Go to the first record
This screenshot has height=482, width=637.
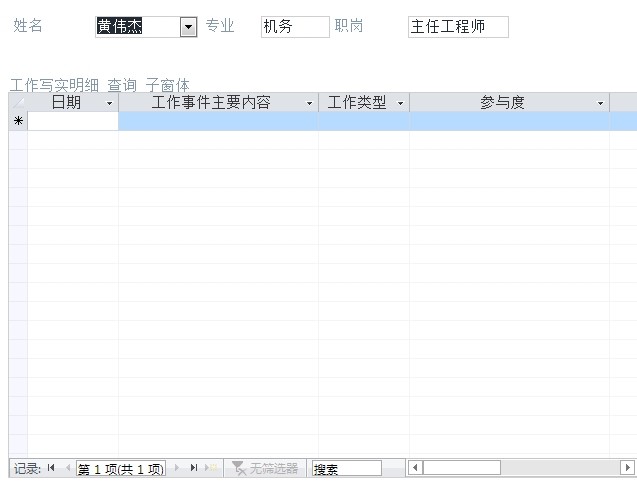tap(51, 468)
